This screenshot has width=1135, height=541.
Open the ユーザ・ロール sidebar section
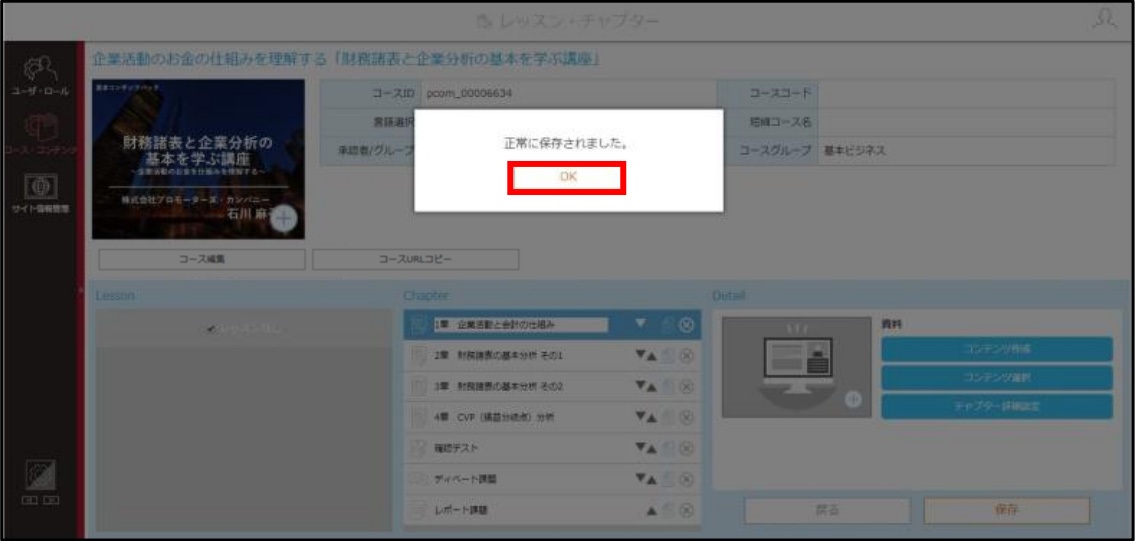[40, 77]
